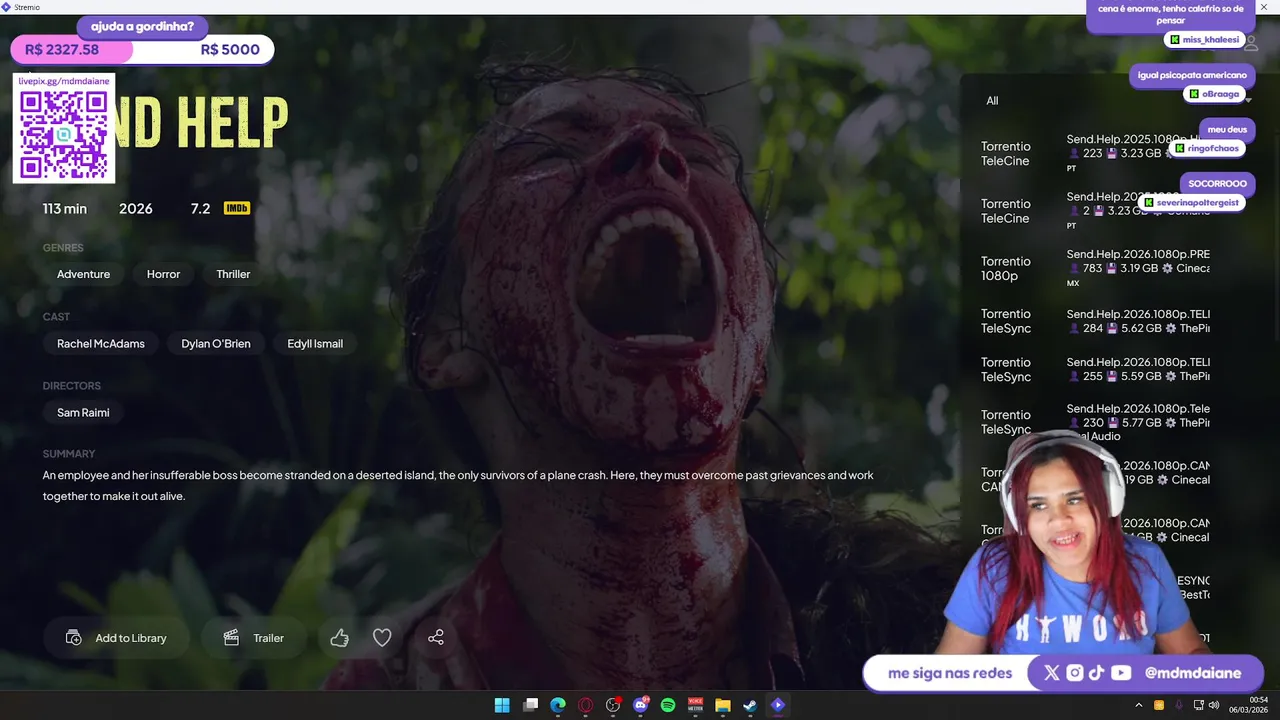The width and height of the screenshot is (1280, 720).
Task: Choose Torrentio TeleSync stream of 5.77 GB
Action: coord(1095,422)
